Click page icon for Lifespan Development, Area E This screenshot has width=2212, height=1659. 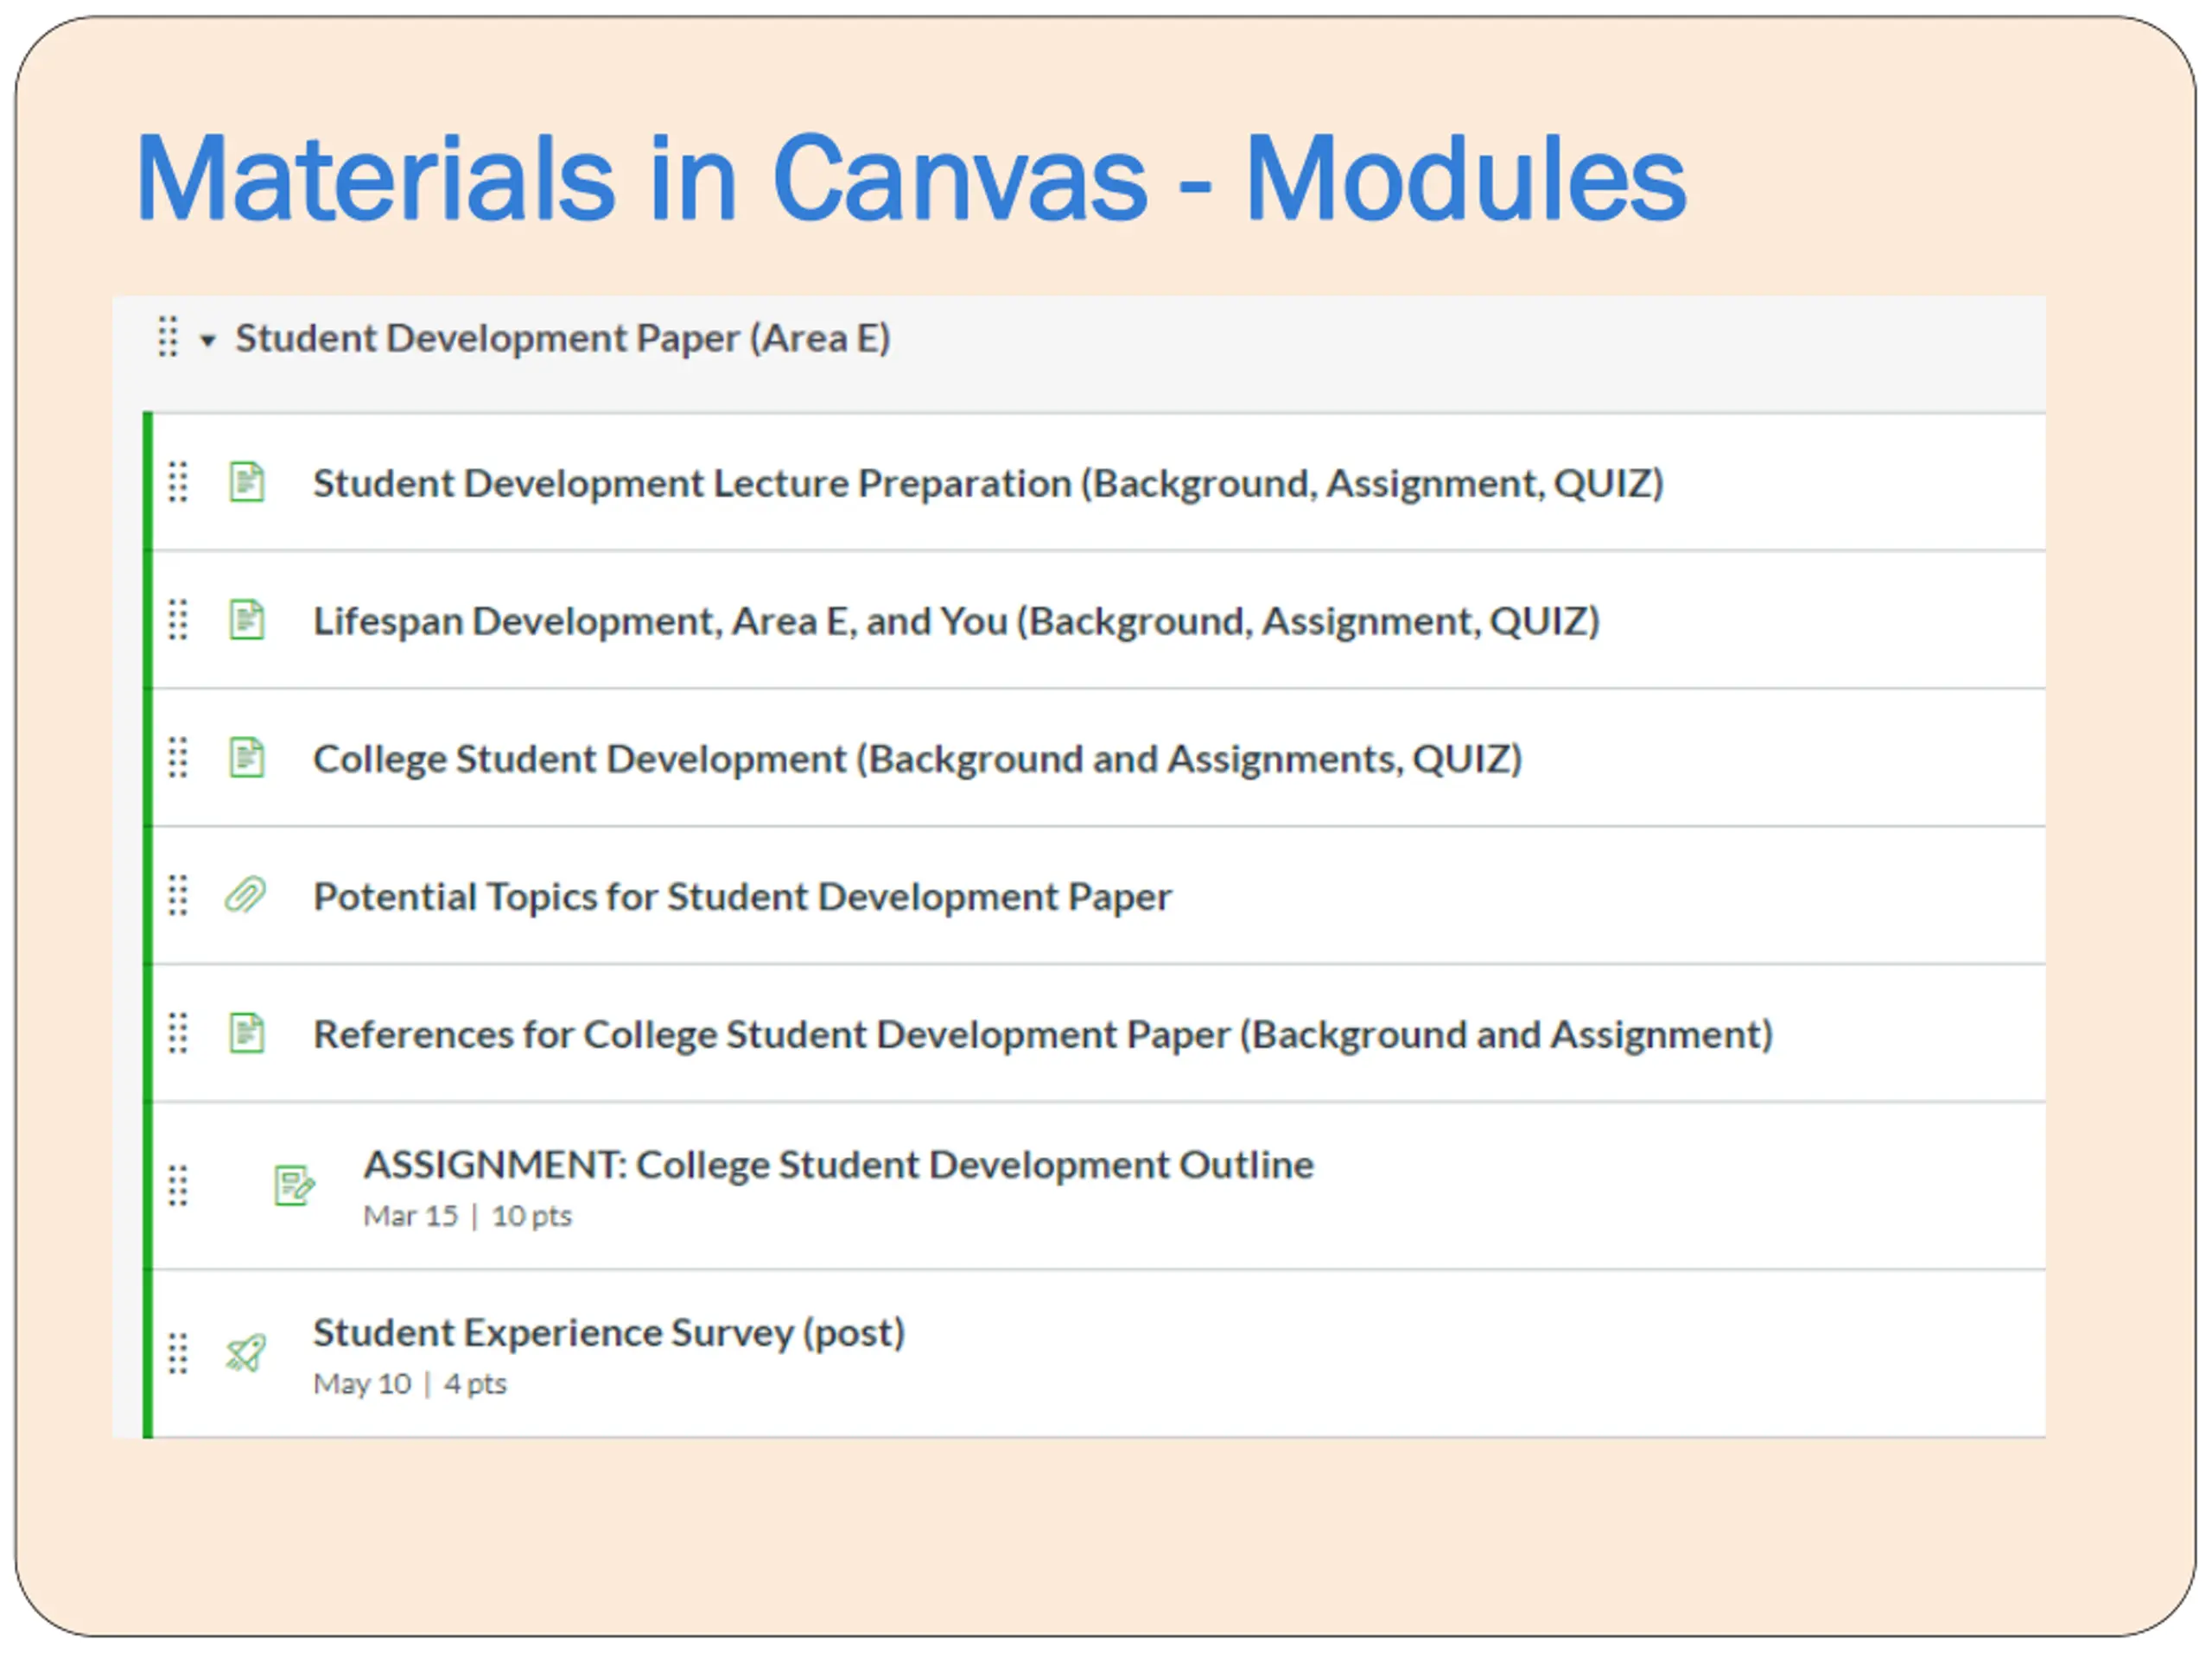coord(247,620)
